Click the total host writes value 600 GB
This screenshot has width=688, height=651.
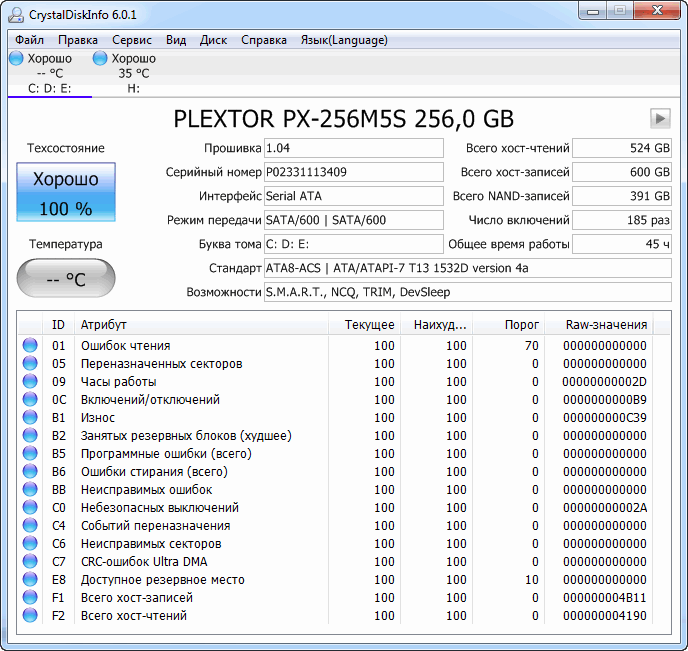pos(622,172)
